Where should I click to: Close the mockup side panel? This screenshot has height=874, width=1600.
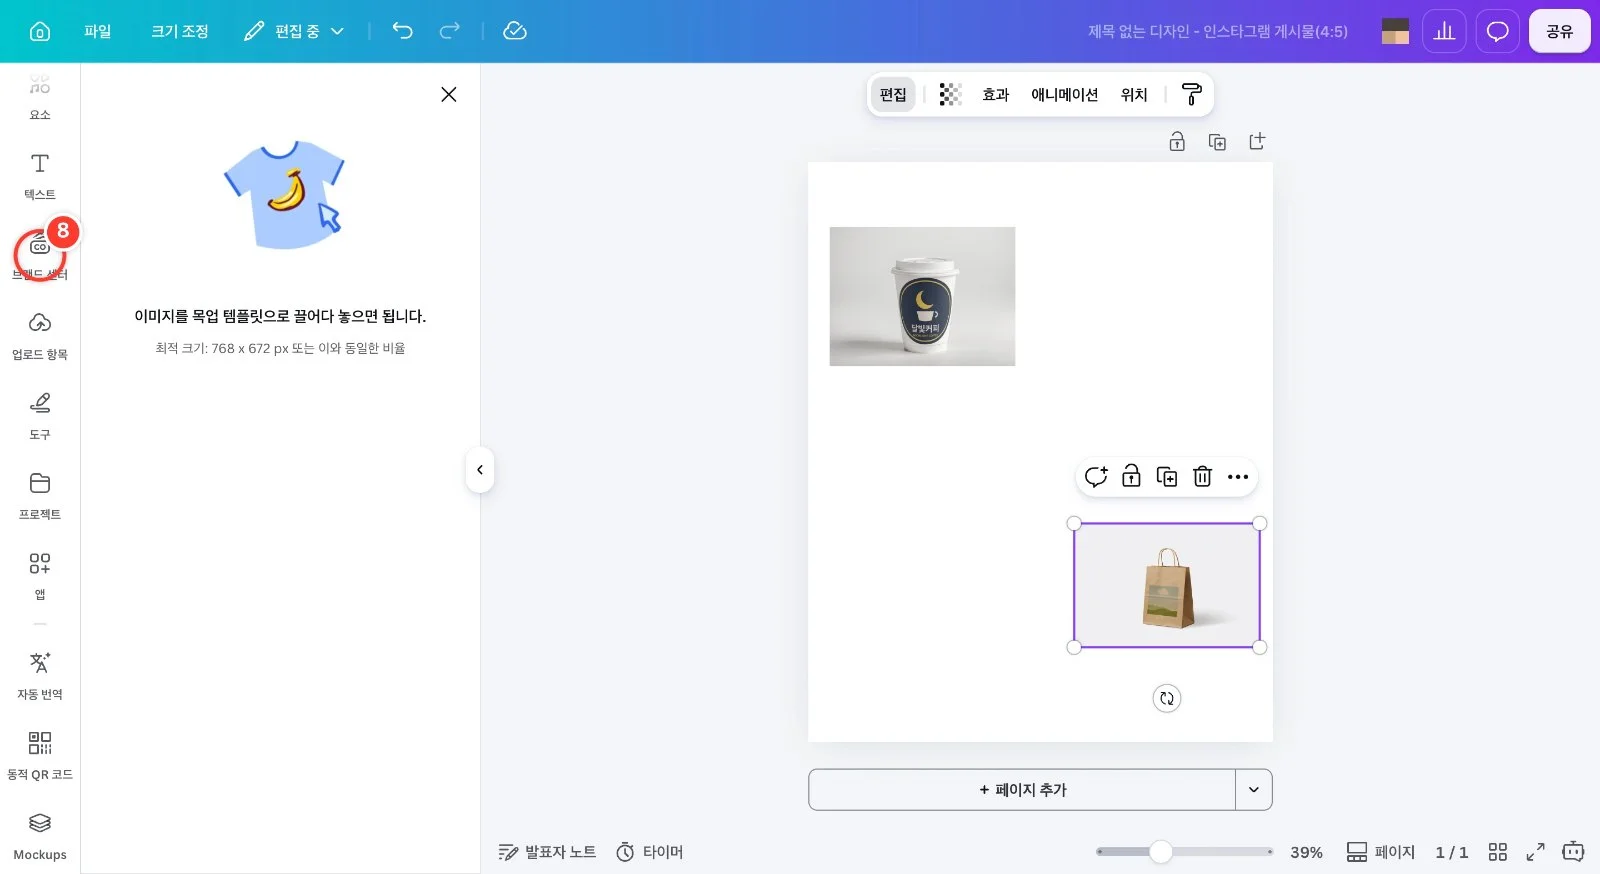pyautogui.click(x=449, y=94)
